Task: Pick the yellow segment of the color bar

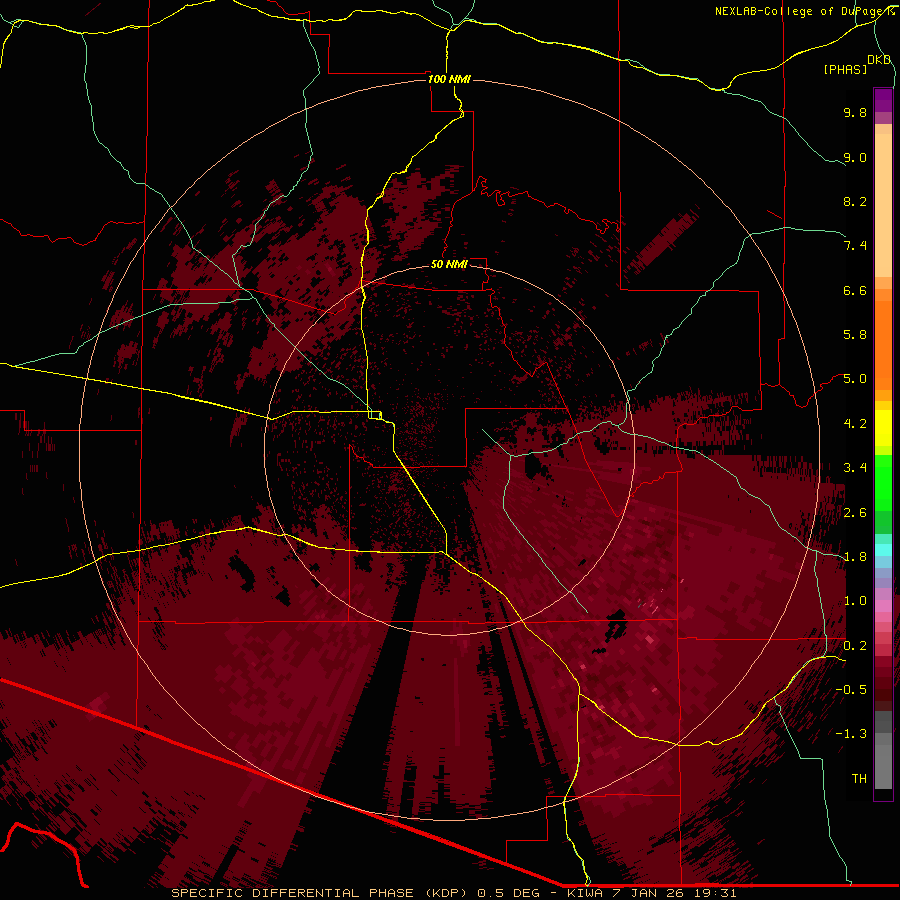Action: click(883, 428)
